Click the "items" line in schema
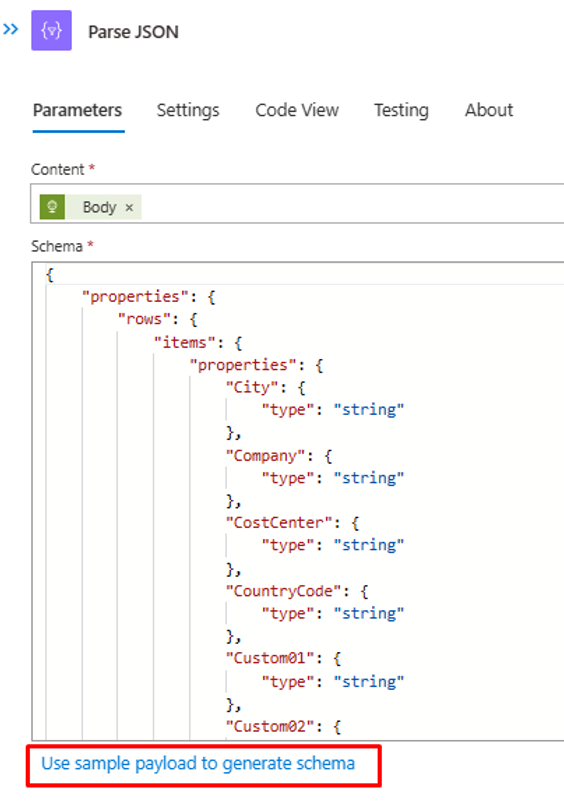The width and height of the screenshot is (564, 803). point(198,342)
